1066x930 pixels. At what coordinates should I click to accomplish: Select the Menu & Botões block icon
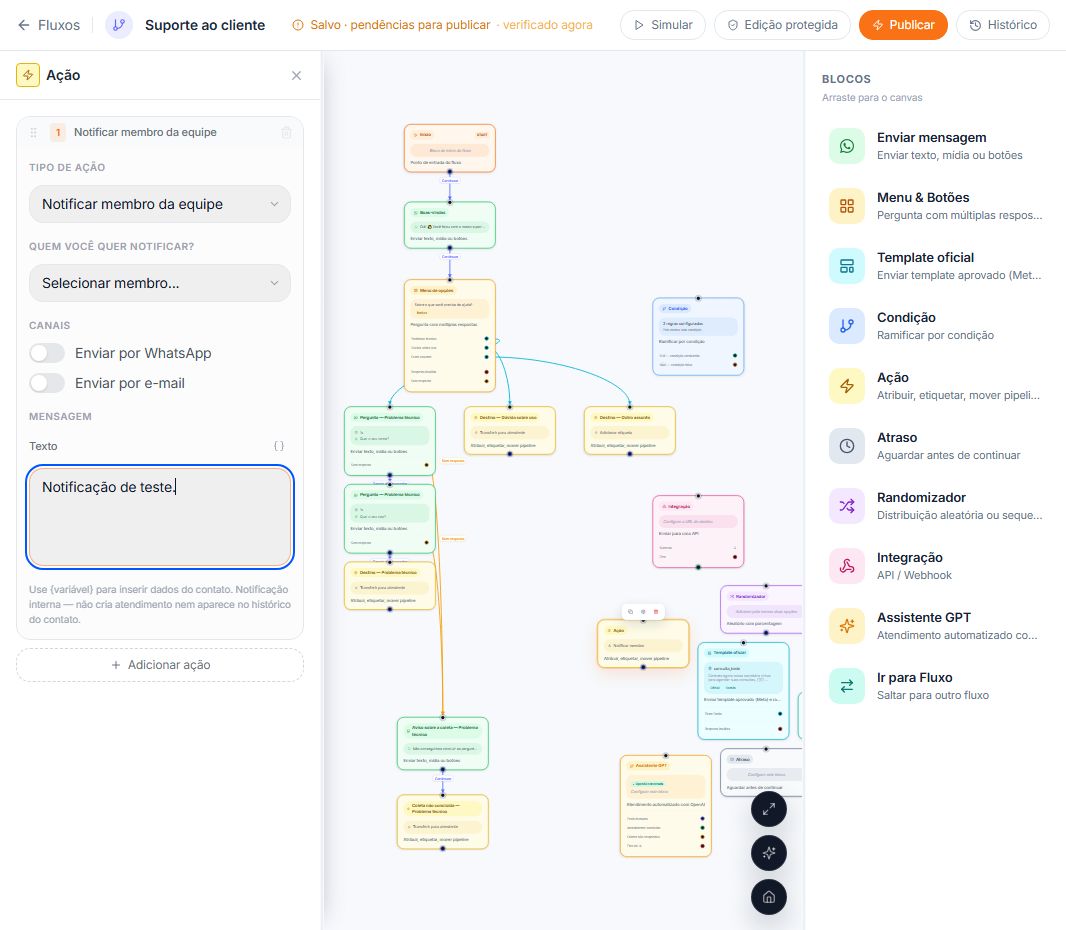(847, 206)
